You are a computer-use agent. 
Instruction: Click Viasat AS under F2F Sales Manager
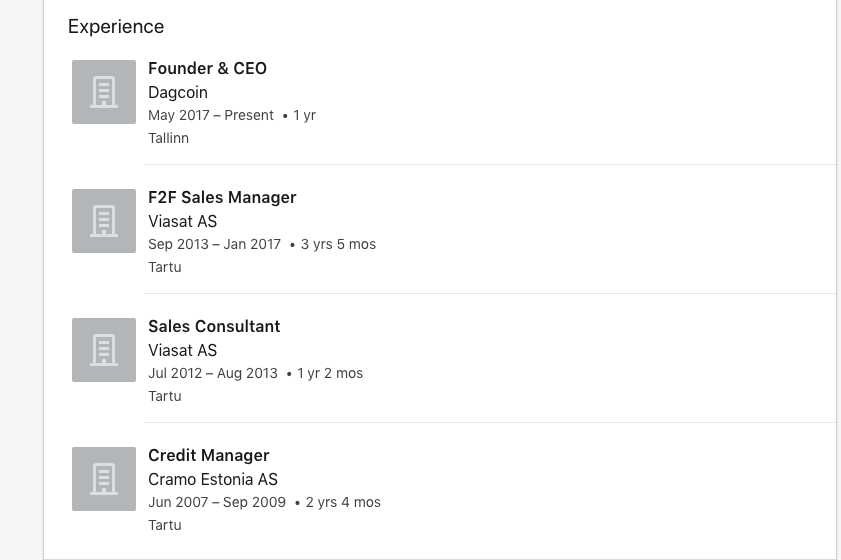pos(182,221)
